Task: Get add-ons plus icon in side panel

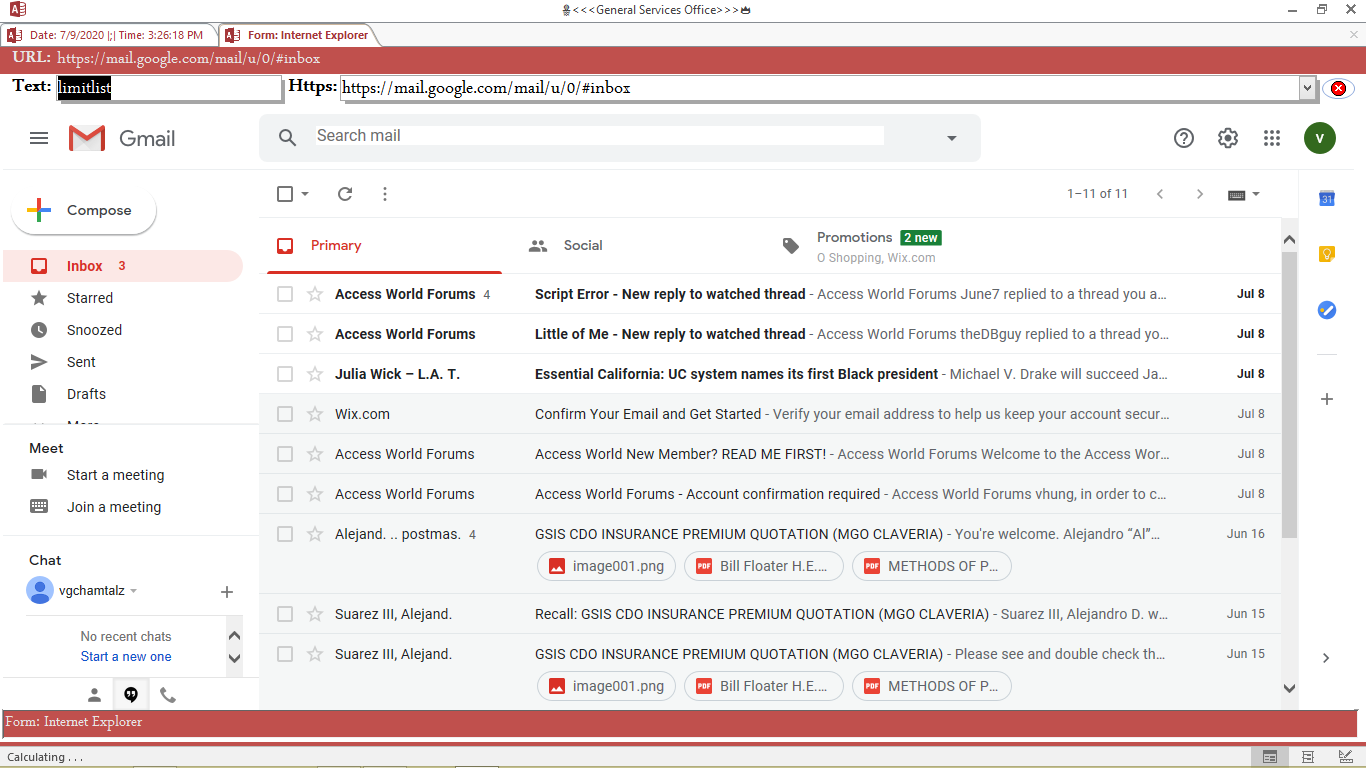Action: pos(1327,399)
